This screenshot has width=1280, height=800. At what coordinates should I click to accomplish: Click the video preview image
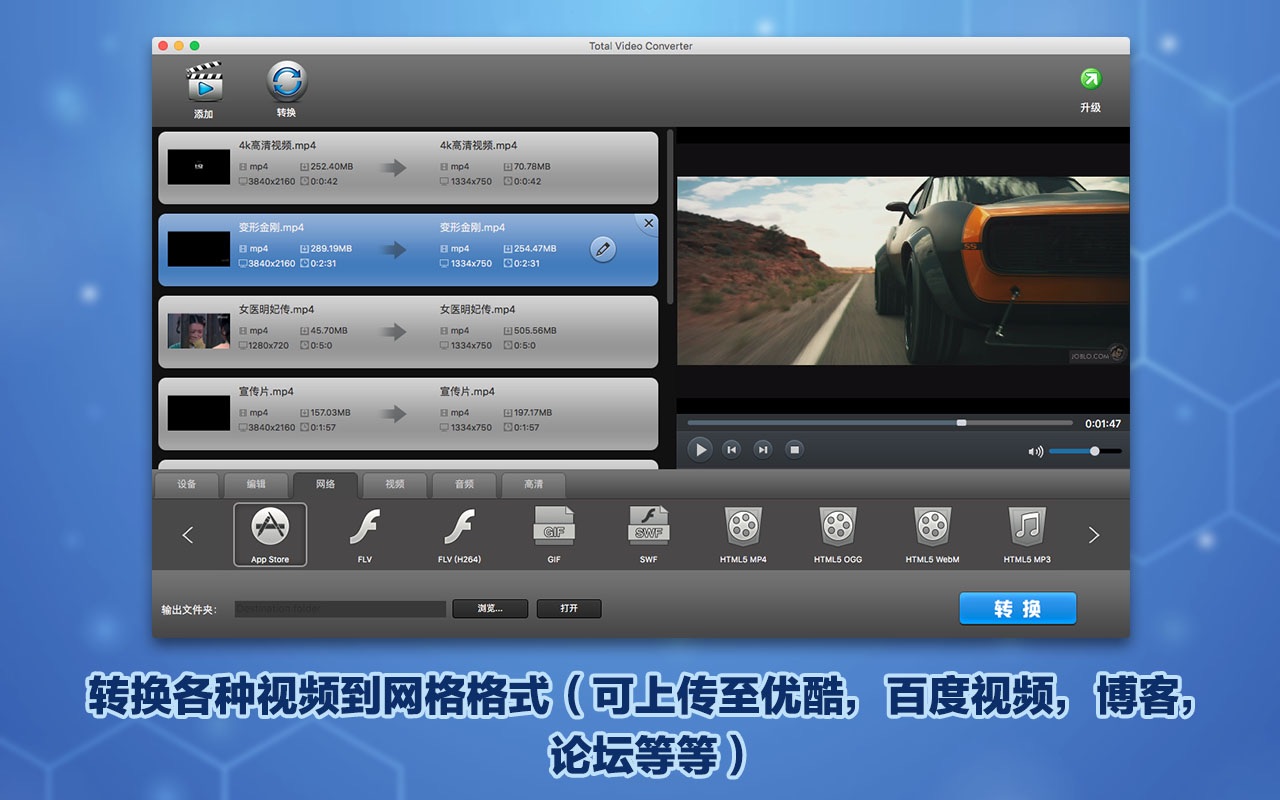(903, 271)
